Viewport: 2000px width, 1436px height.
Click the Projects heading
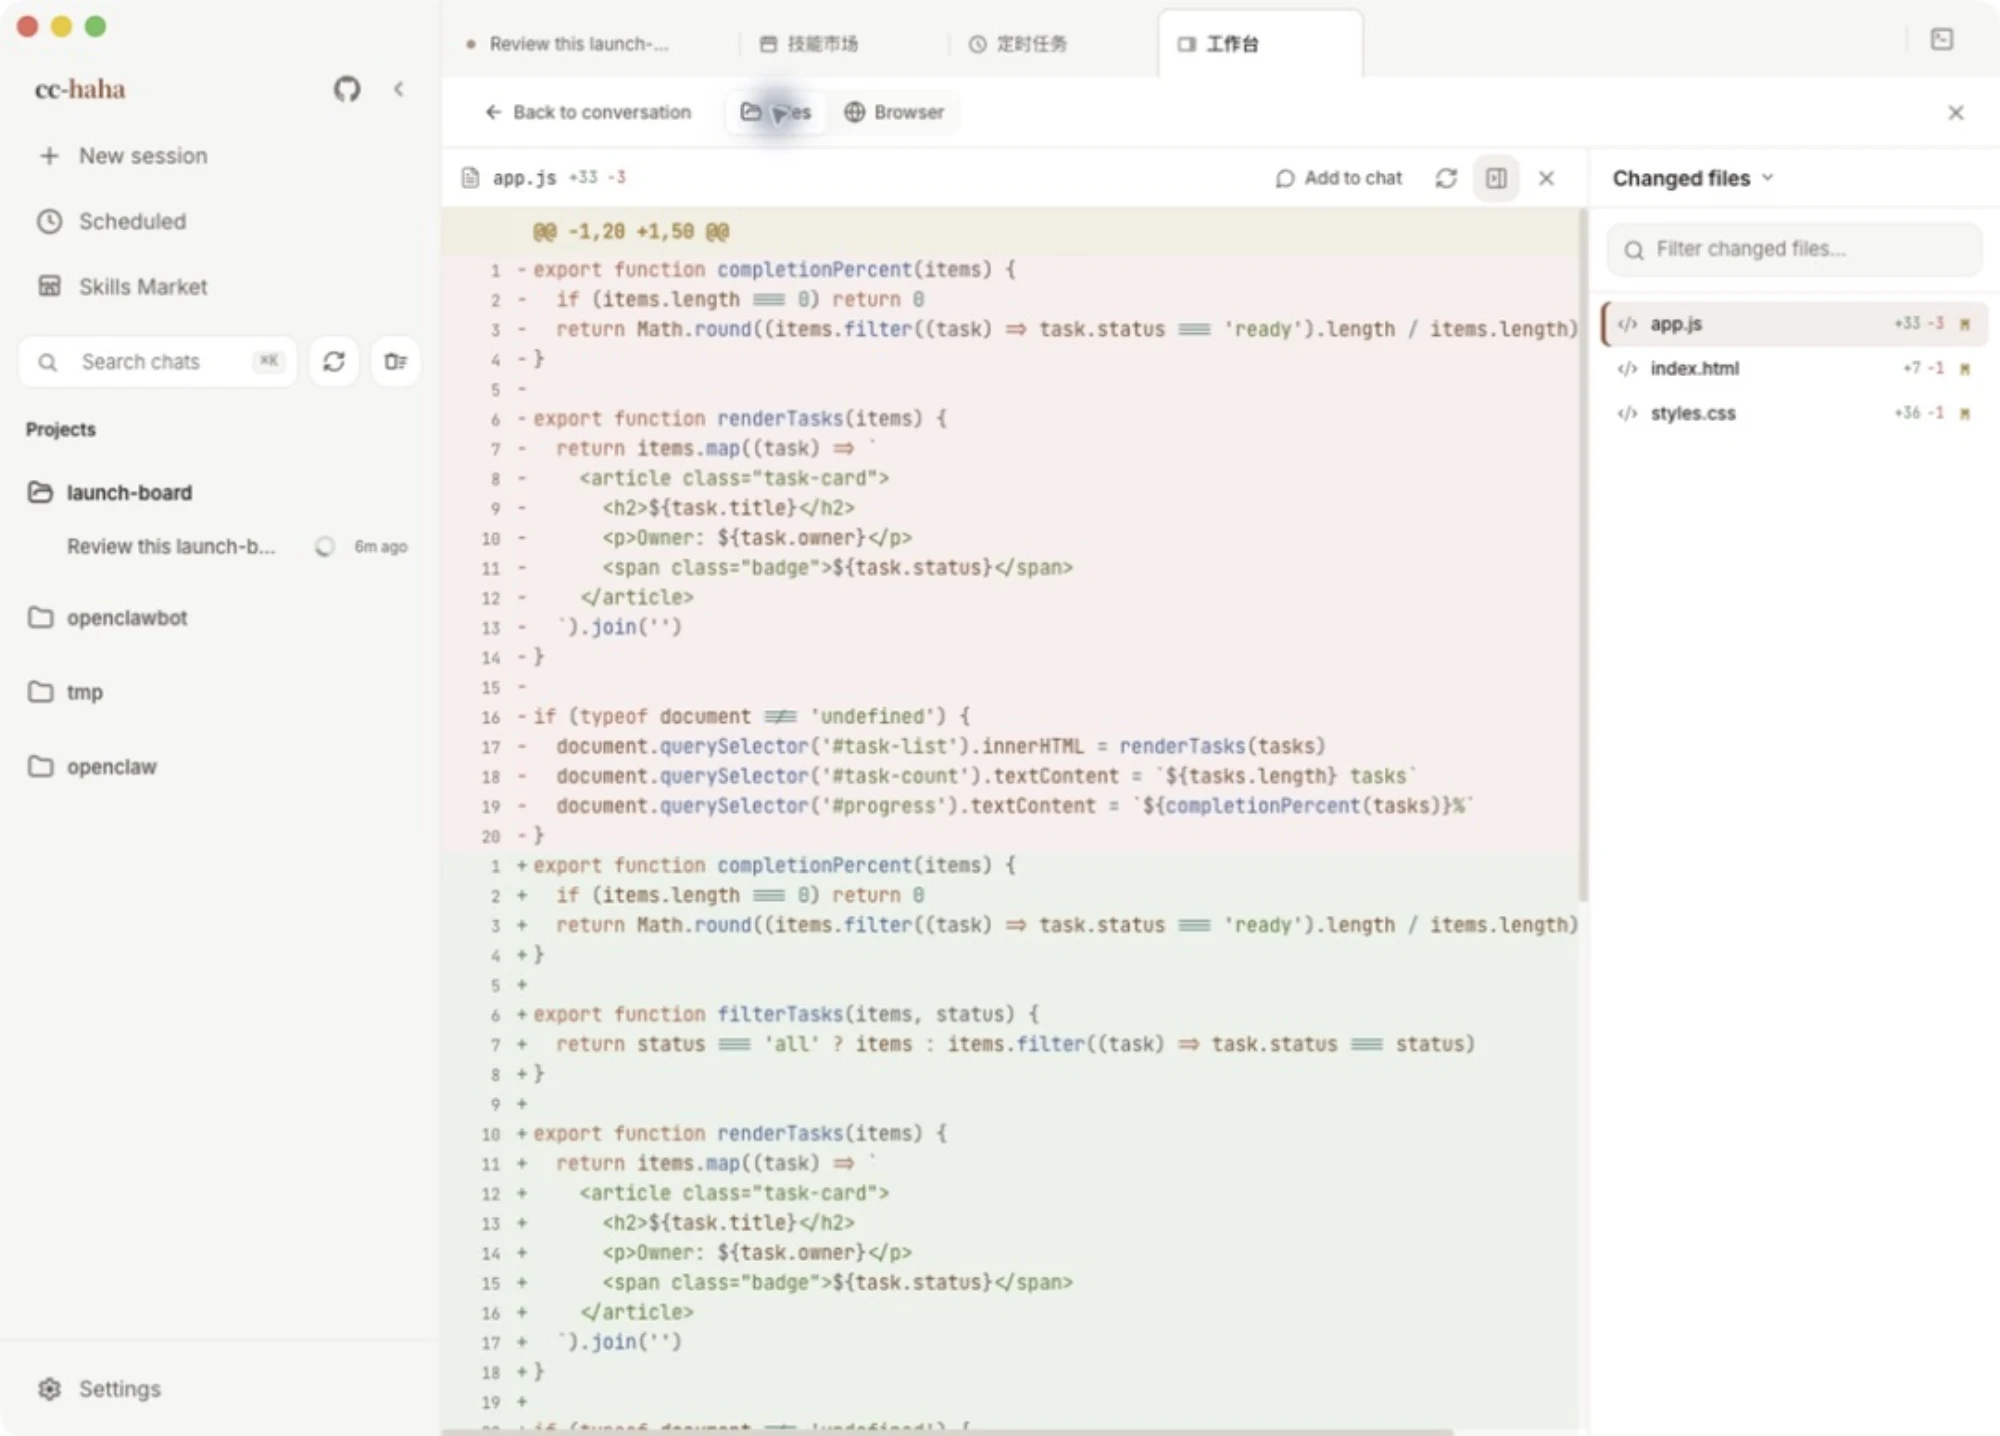tap(61, 429)
